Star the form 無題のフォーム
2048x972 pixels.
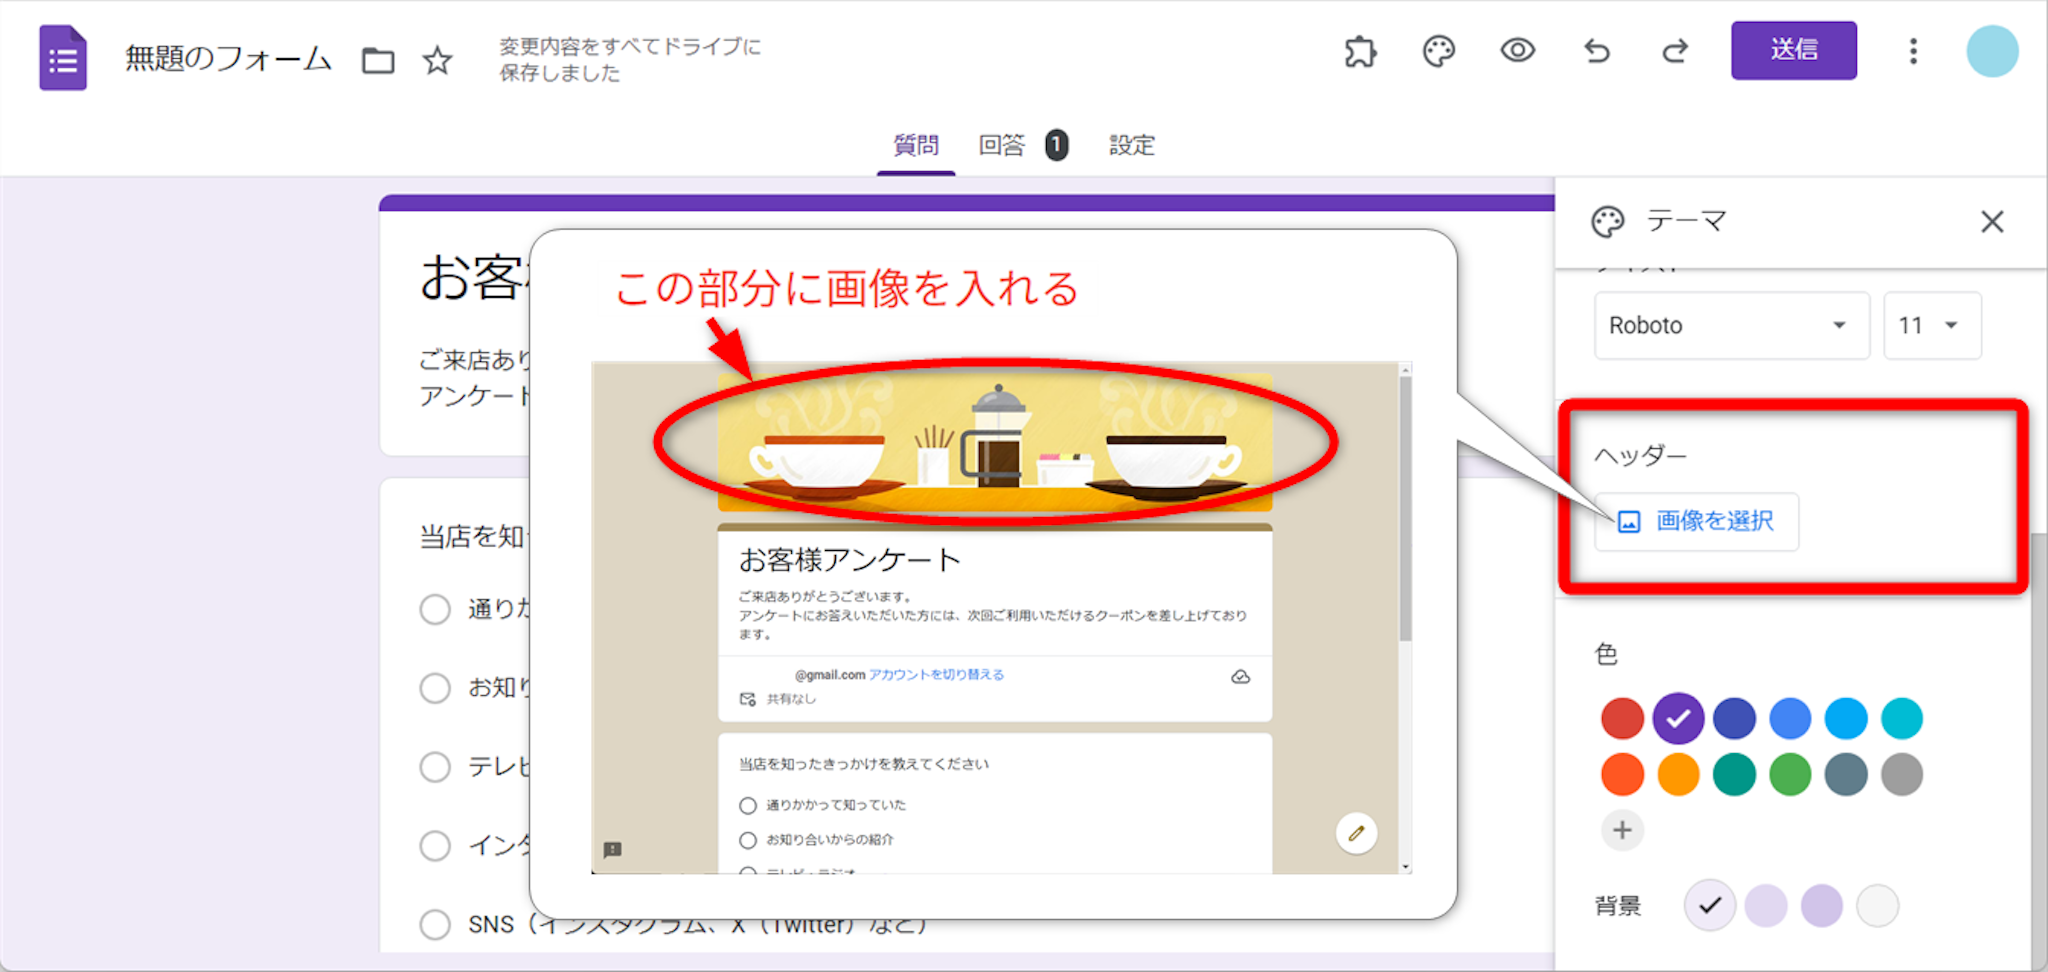click(437, 60)
